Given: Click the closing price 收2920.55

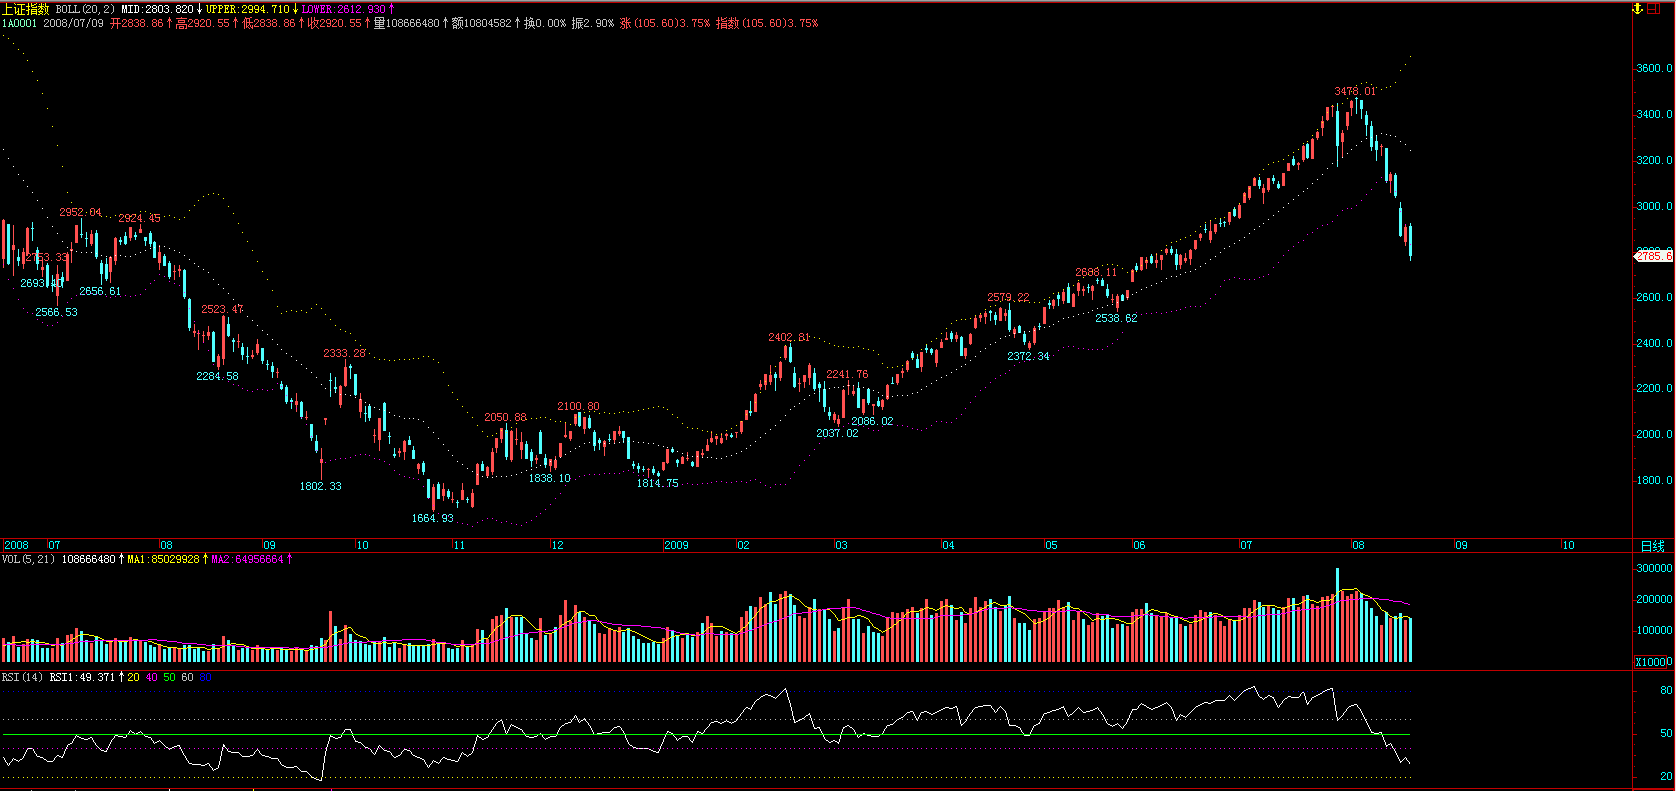Looking at the screenshot, I should point(335,23).
